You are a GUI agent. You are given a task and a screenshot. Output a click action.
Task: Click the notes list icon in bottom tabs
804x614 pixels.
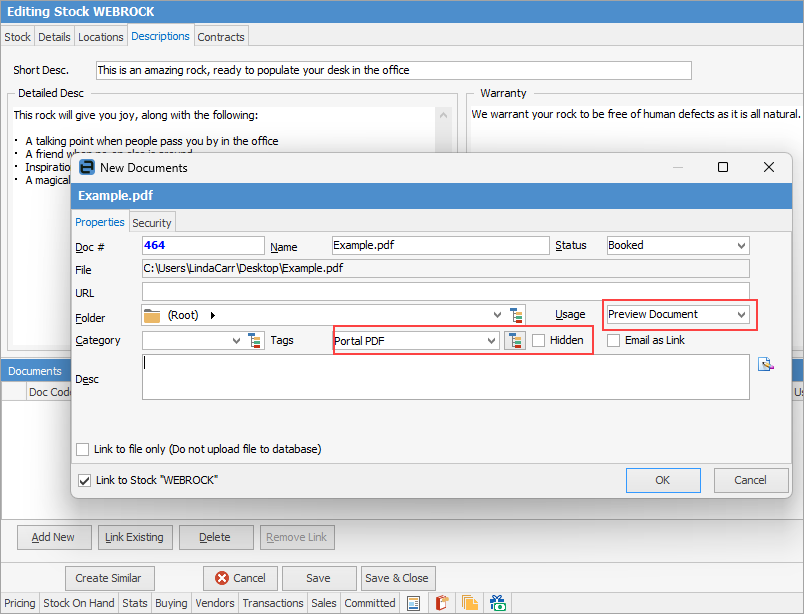(x=412, y=603)
